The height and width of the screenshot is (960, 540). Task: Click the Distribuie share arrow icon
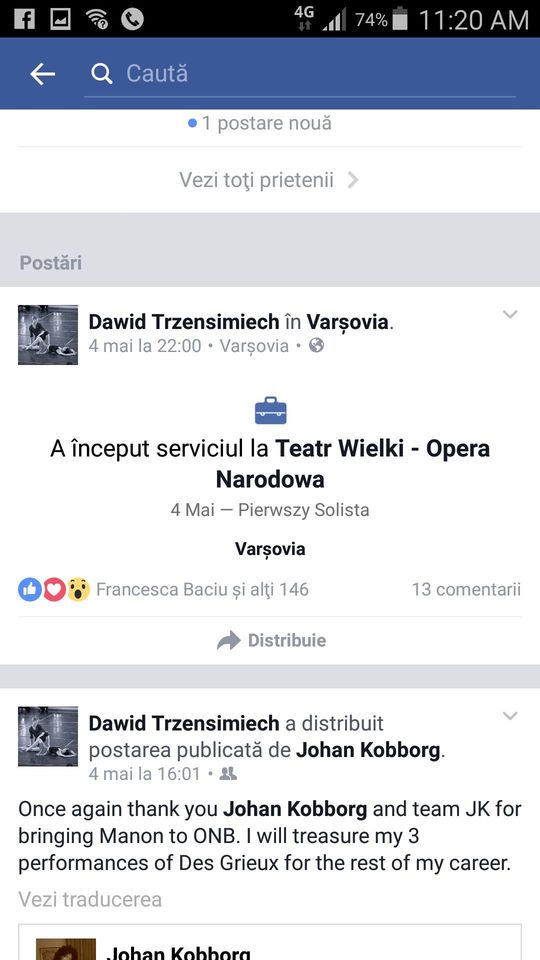(229, 641)
